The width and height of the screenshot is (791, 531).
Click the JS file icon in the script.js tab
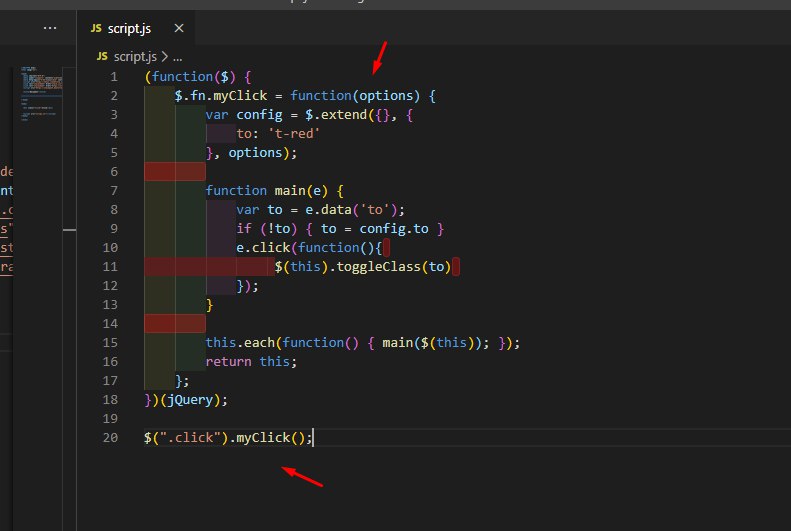tap(96, 28)
